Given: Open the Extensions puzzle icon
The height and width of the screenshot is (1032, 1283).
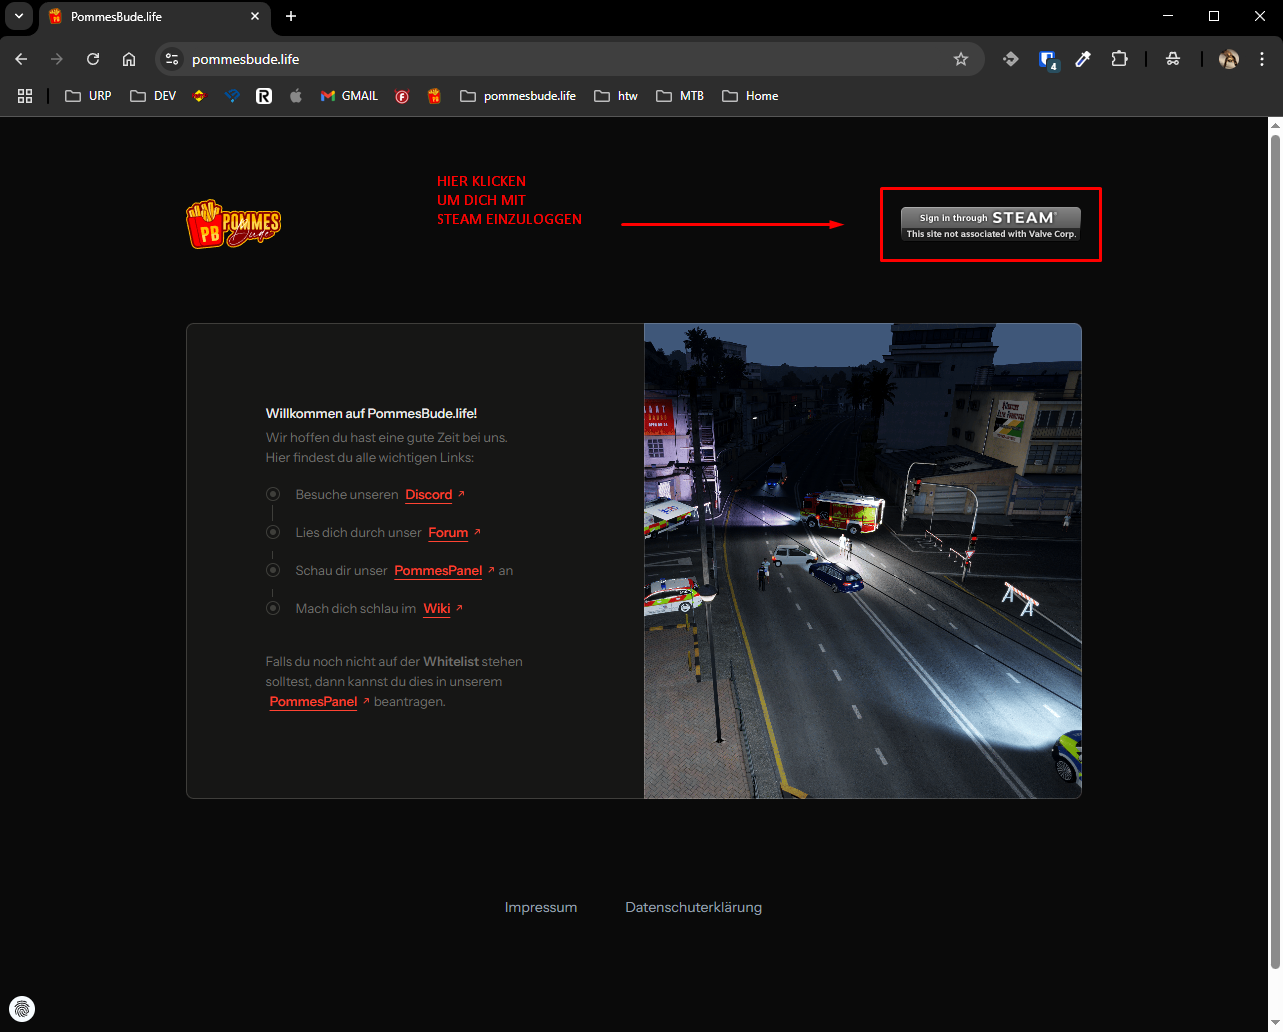Looking at the screenshot, I should pos(1119,59).
